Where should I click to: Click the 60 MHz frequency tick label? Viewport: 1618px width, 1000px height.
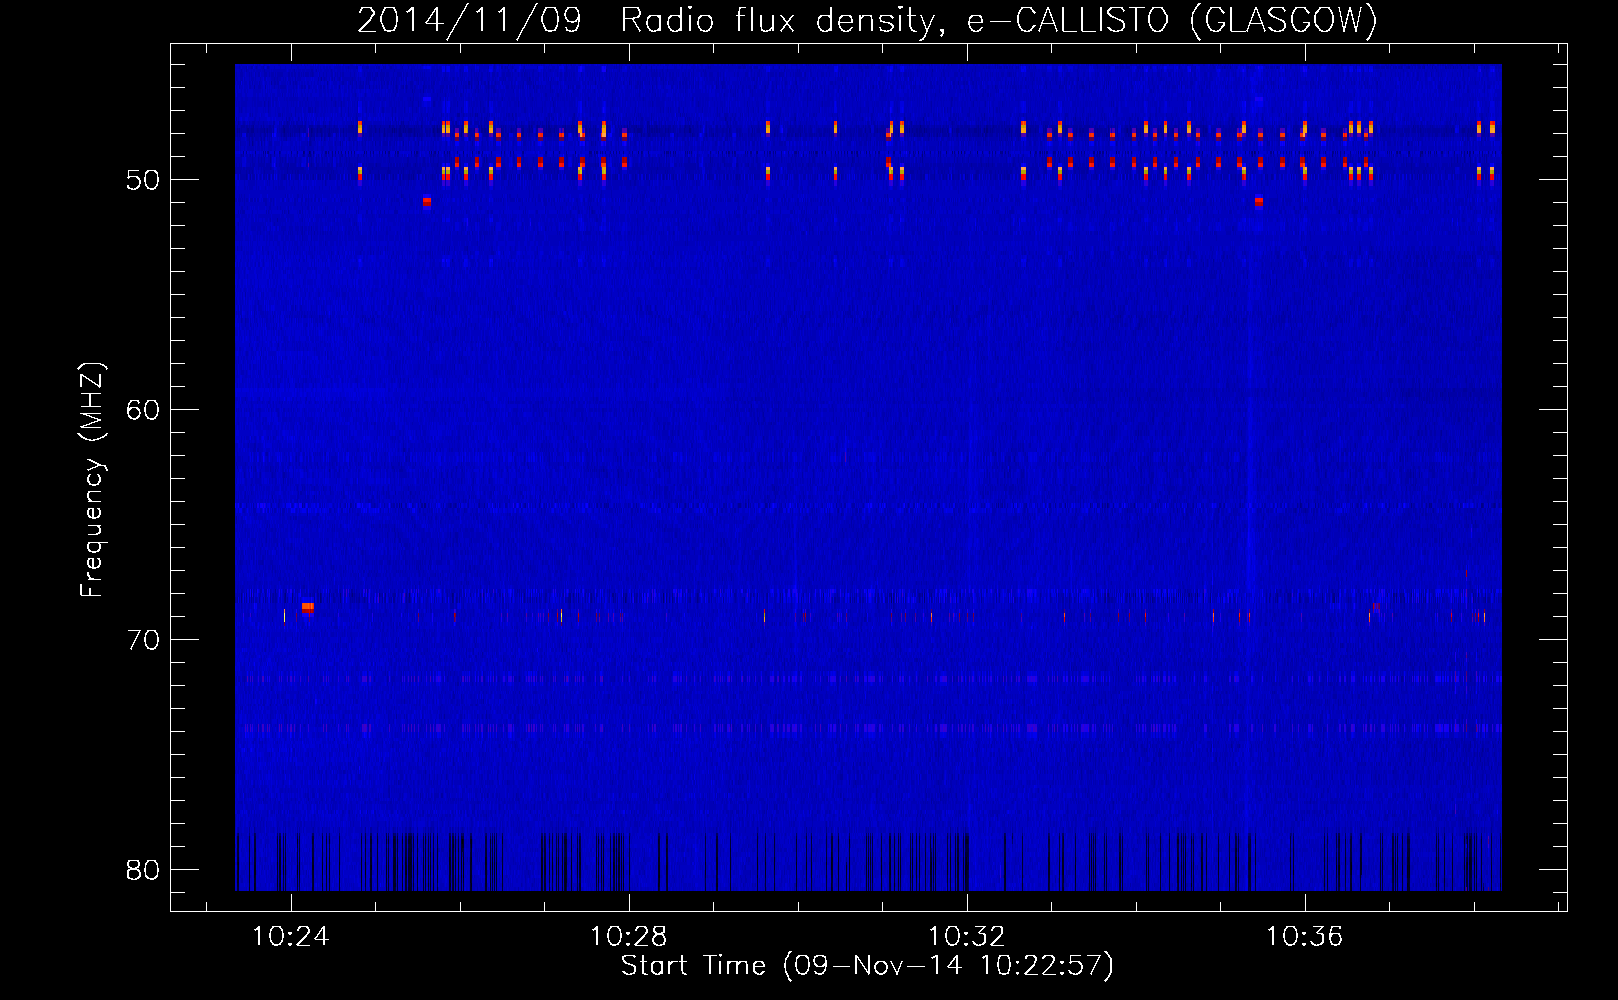[x=143, y=410]
